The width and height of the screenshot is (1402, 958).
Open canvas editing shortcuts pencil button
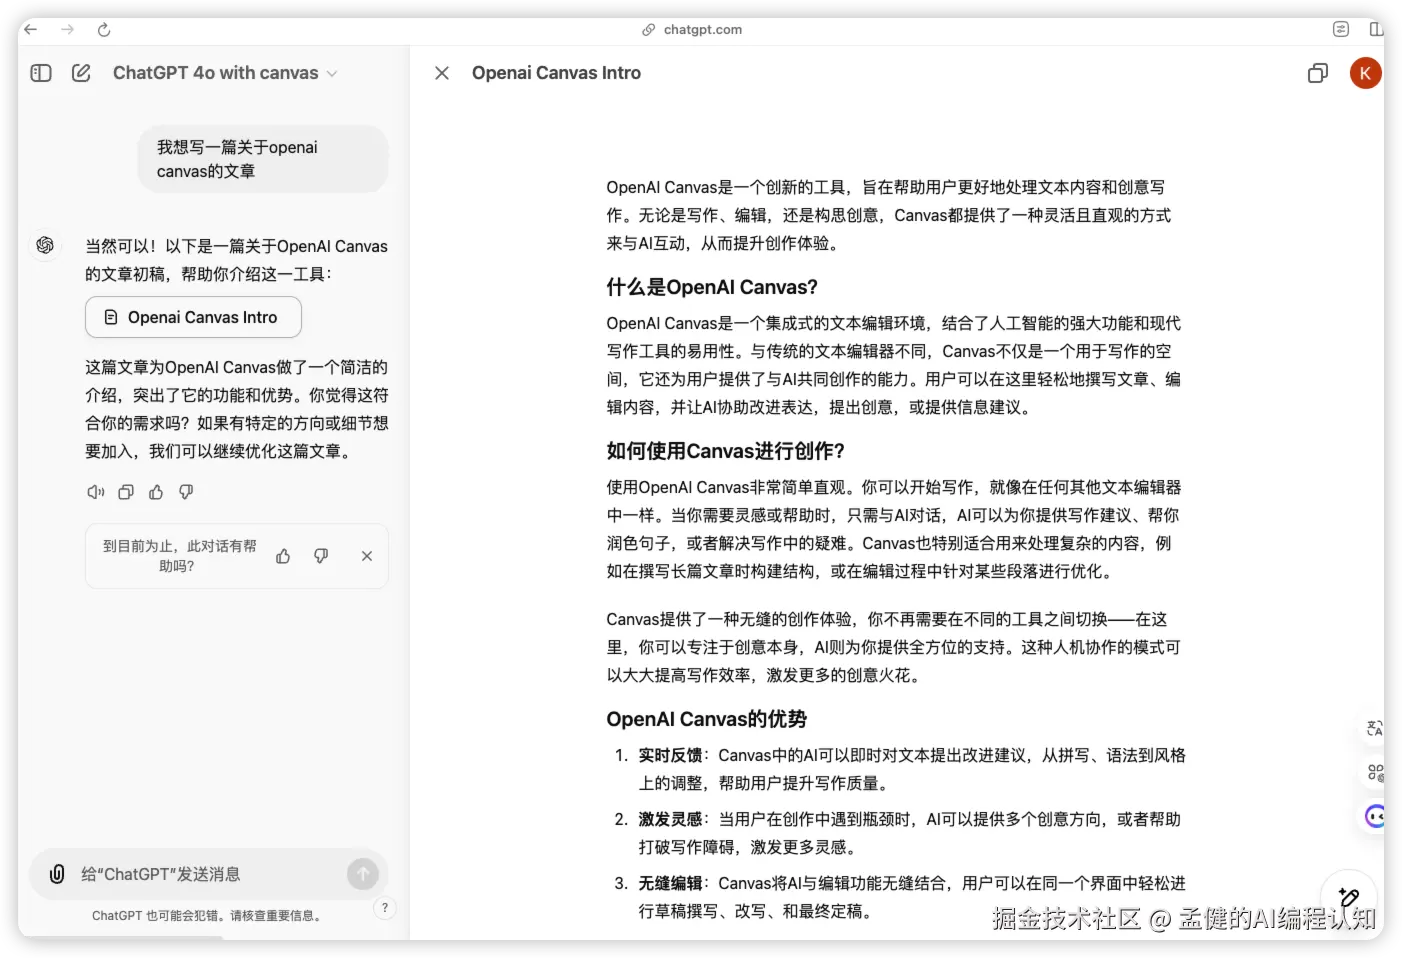(x=1349, y=898)
